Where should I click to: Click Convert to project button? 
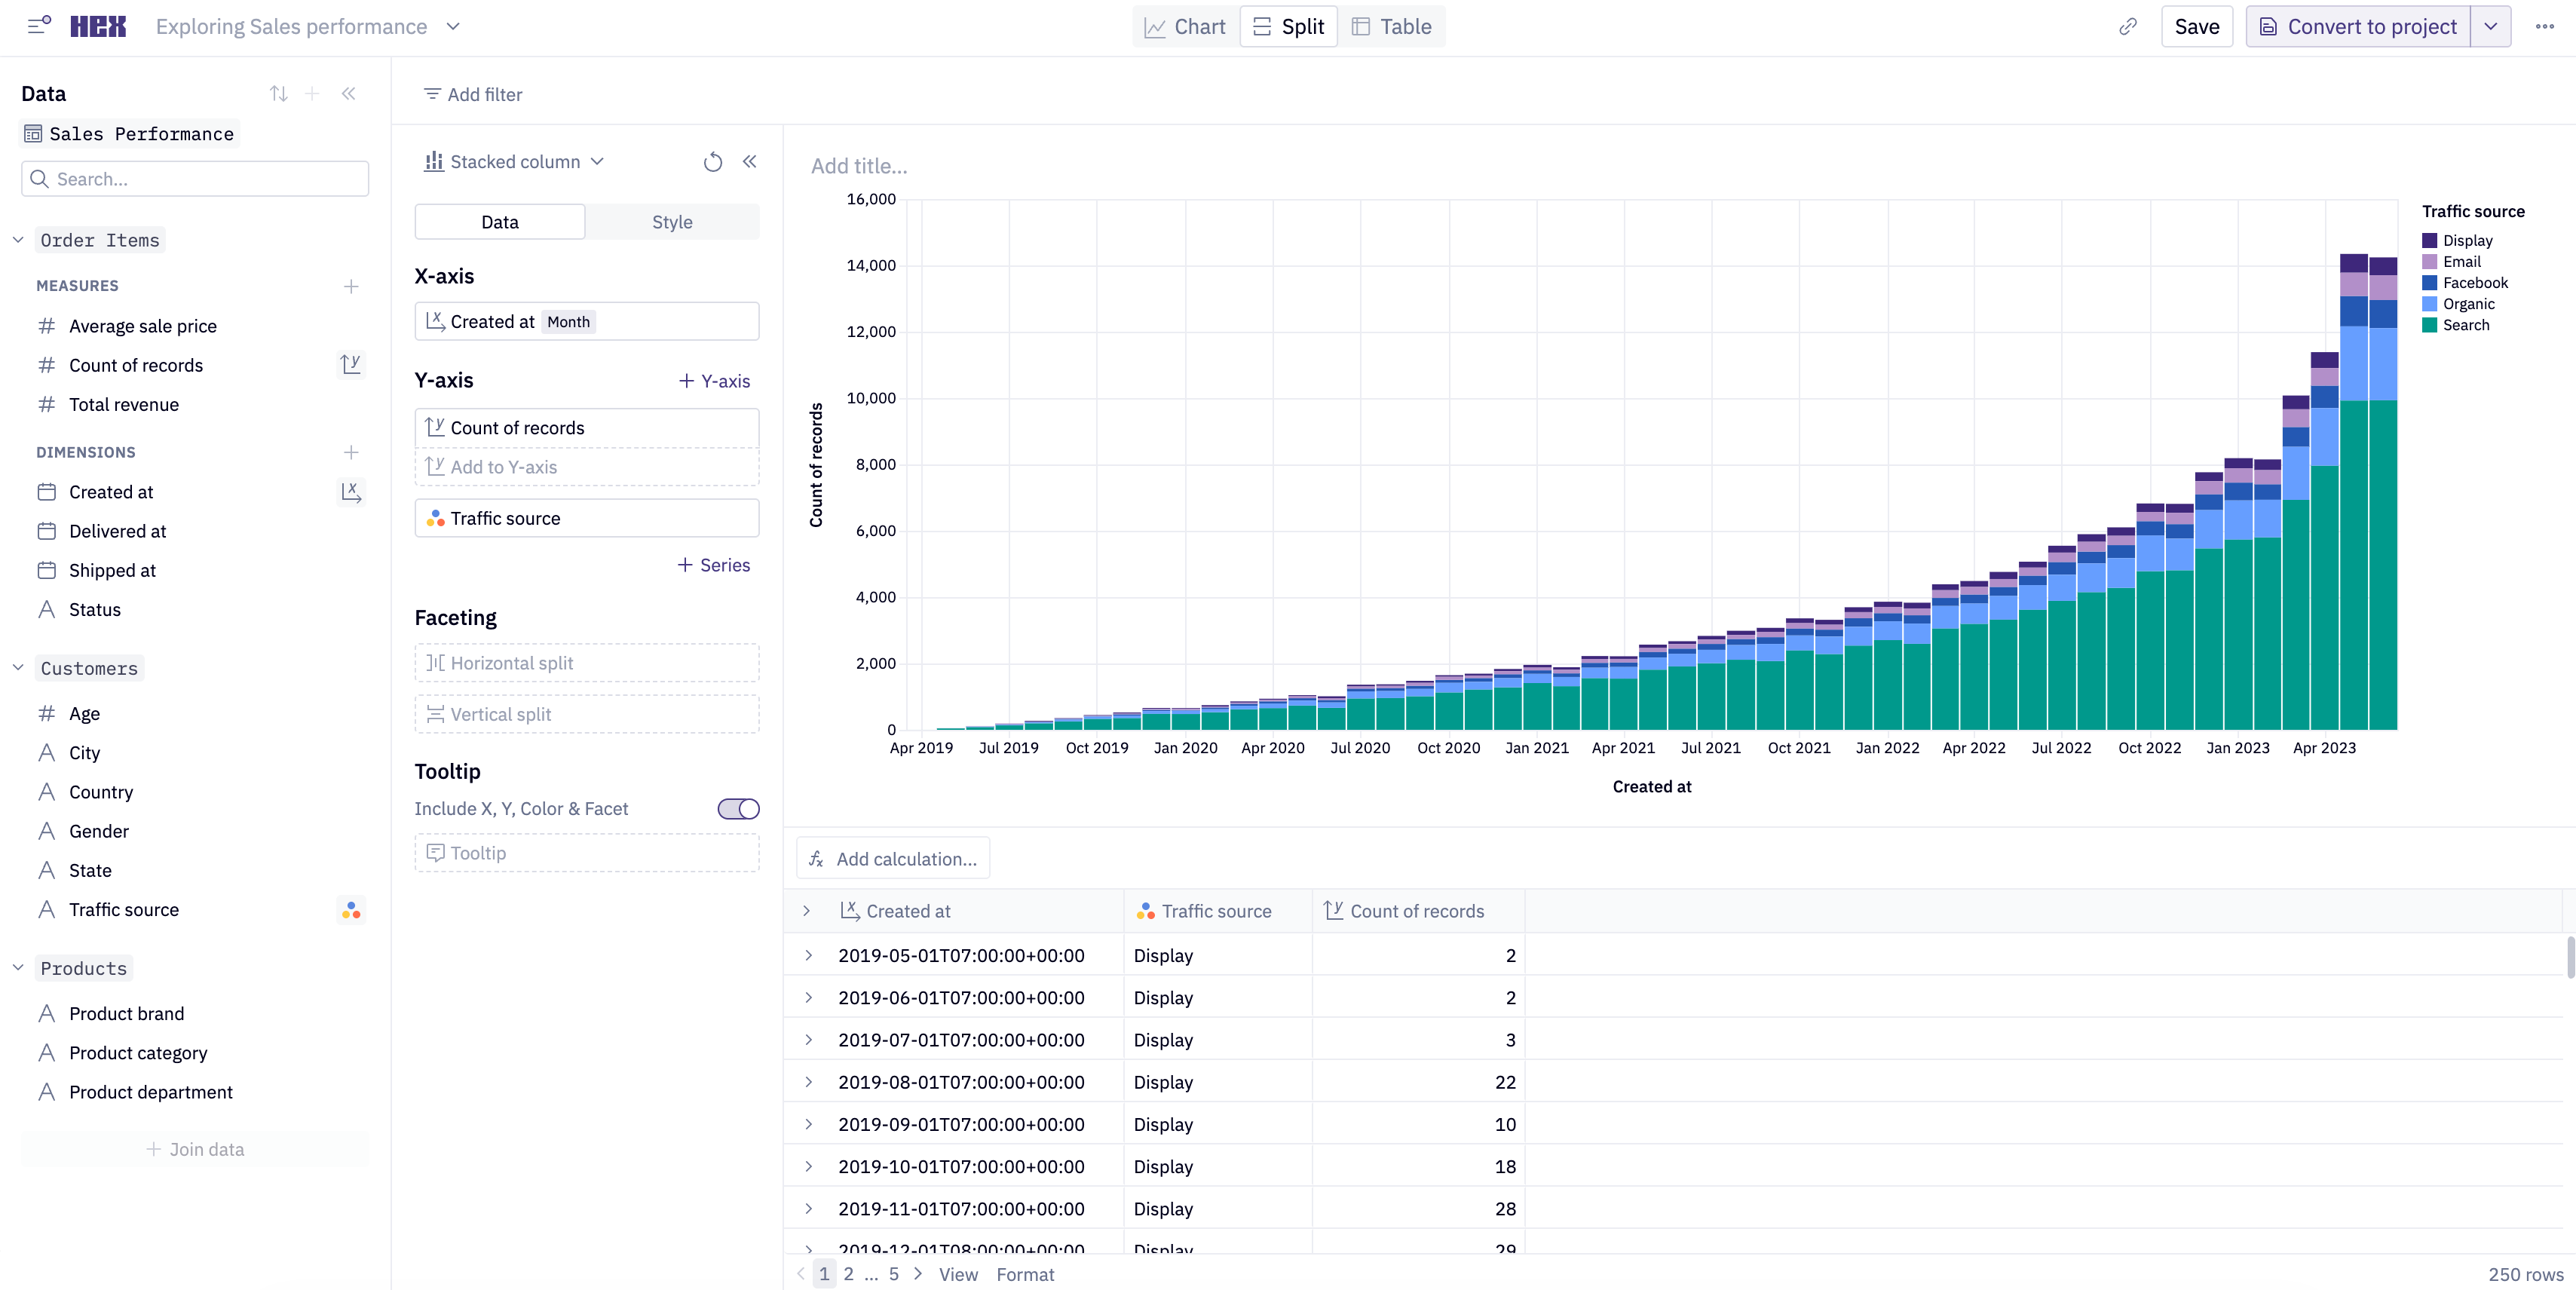[2358, 27]
